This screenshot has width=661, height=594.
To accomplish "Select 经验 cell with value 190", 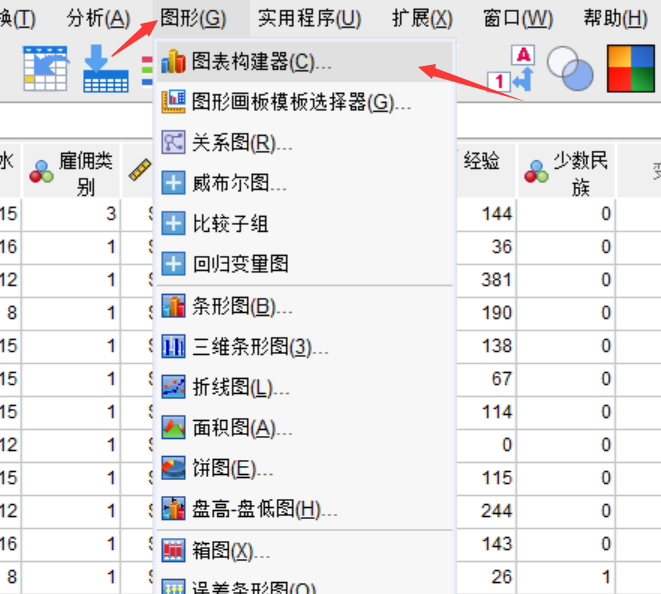I will 486,313.
